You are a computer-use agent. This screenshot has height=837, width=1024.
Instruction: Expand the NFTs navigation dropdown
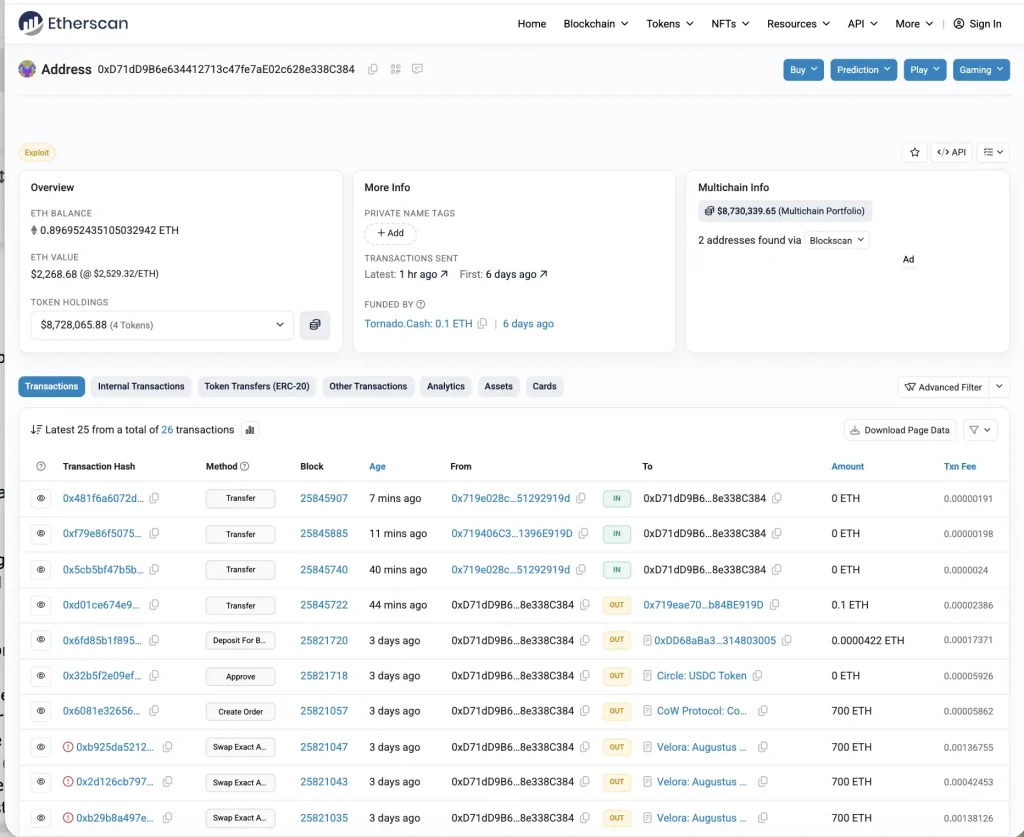[730, 24]
